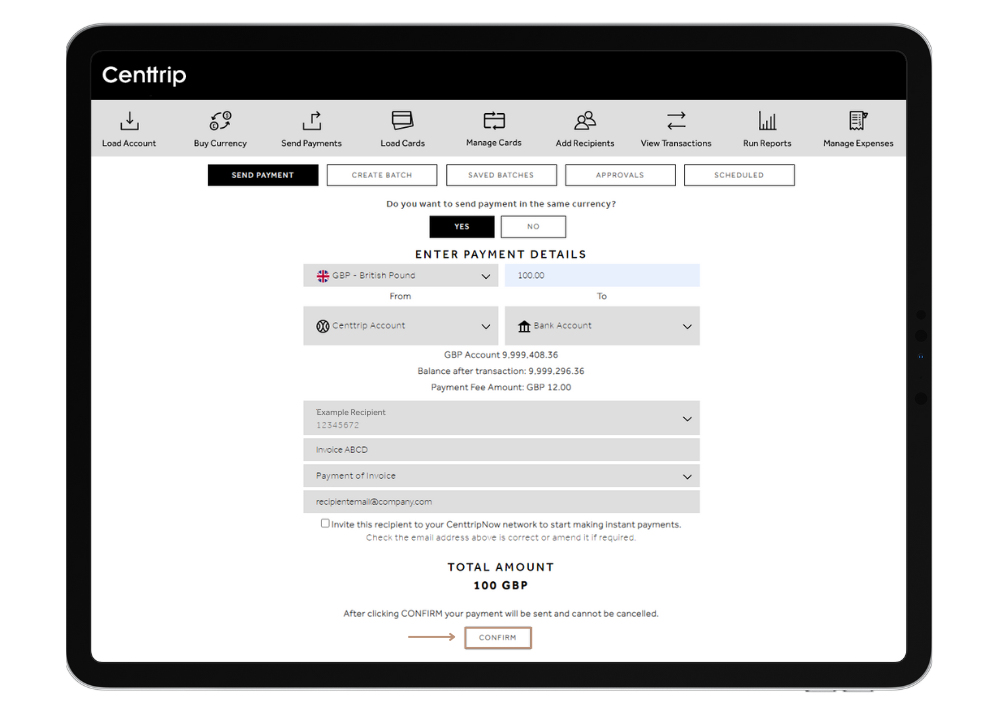This screenshot has width=1000, height=720.
Task: Open the Load Cards icon
Action: point(402,122)
